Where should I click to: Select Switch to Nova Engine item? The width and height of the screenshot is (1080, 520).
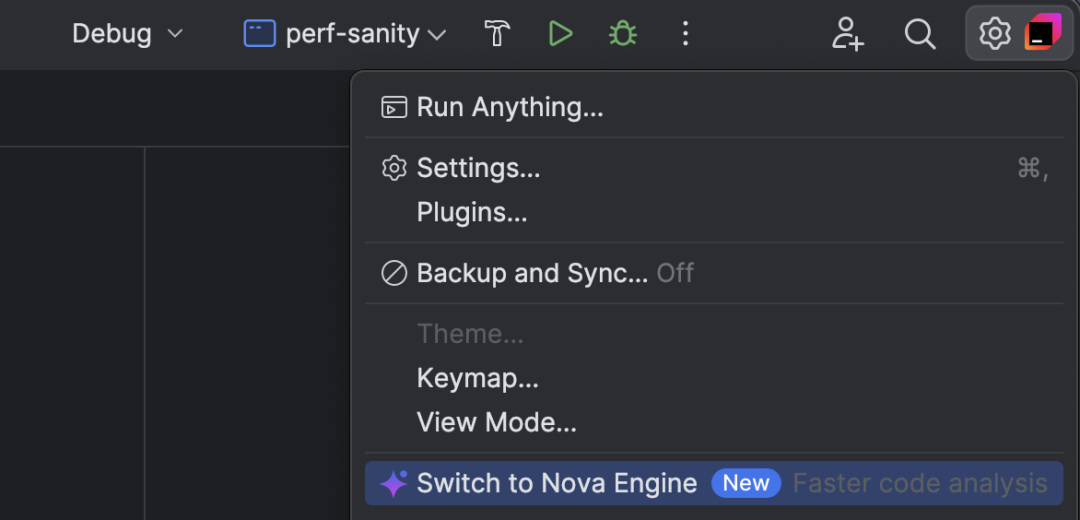pos(714,483)
